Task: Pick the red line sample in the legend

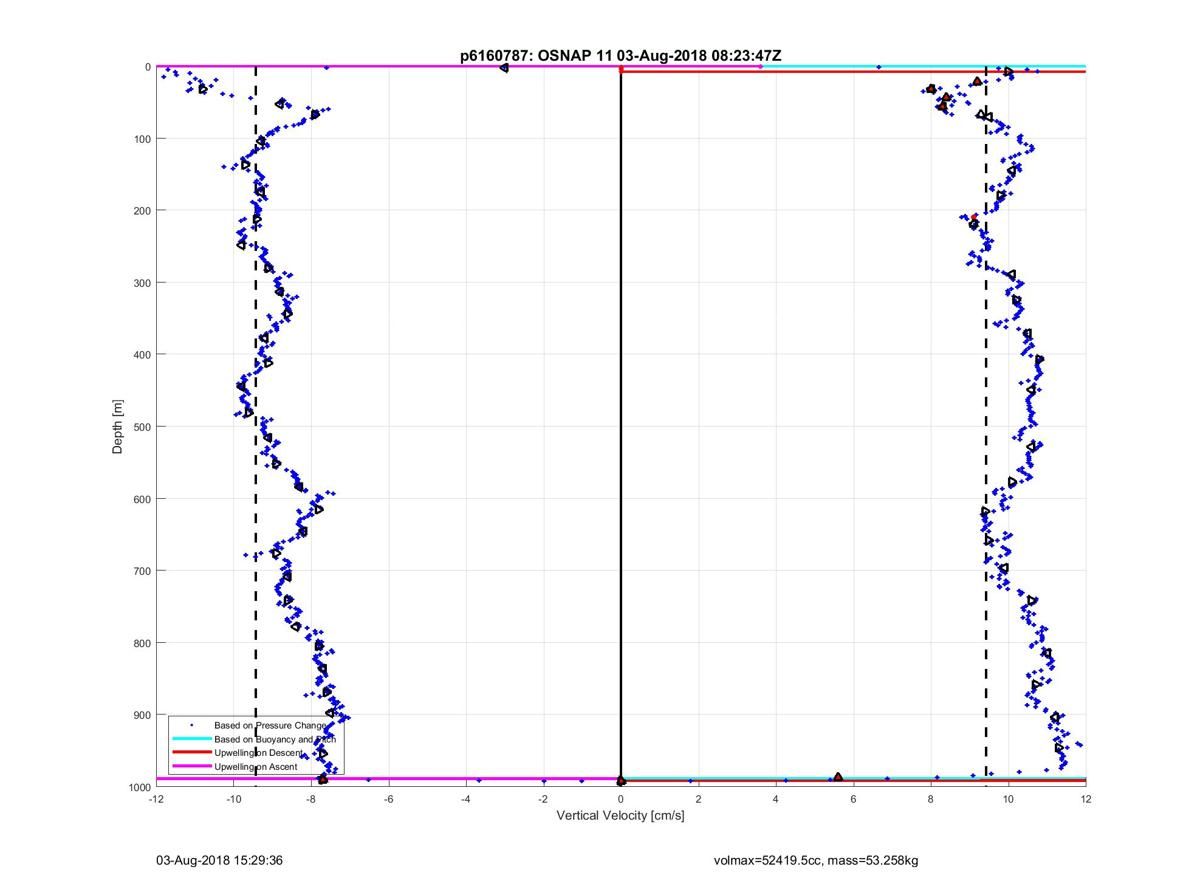Action: [x=191, y=752]
